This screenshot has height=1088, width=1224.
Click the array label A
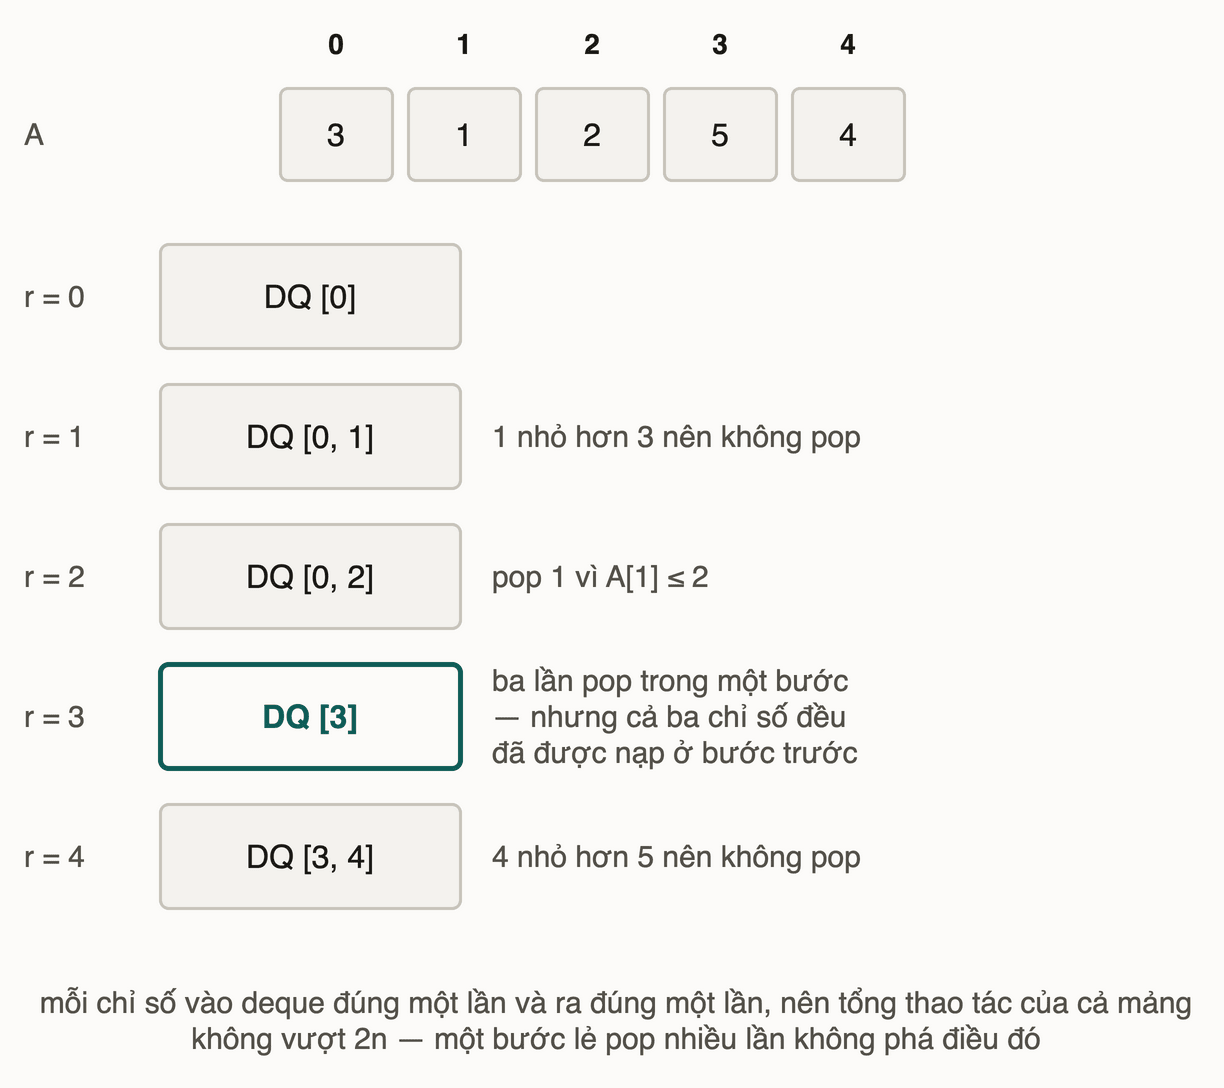click(34, 135)
